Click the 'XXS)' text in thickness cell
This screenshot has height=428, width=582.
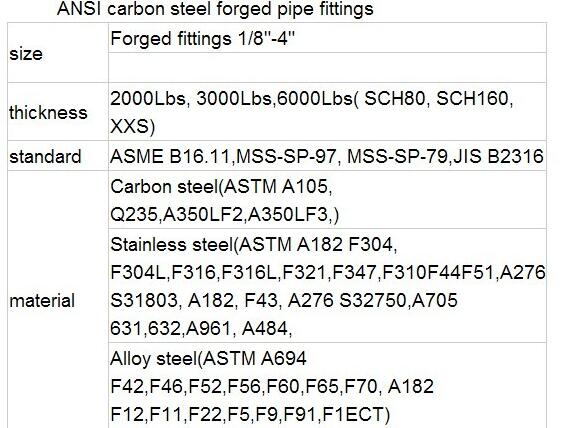132,126
